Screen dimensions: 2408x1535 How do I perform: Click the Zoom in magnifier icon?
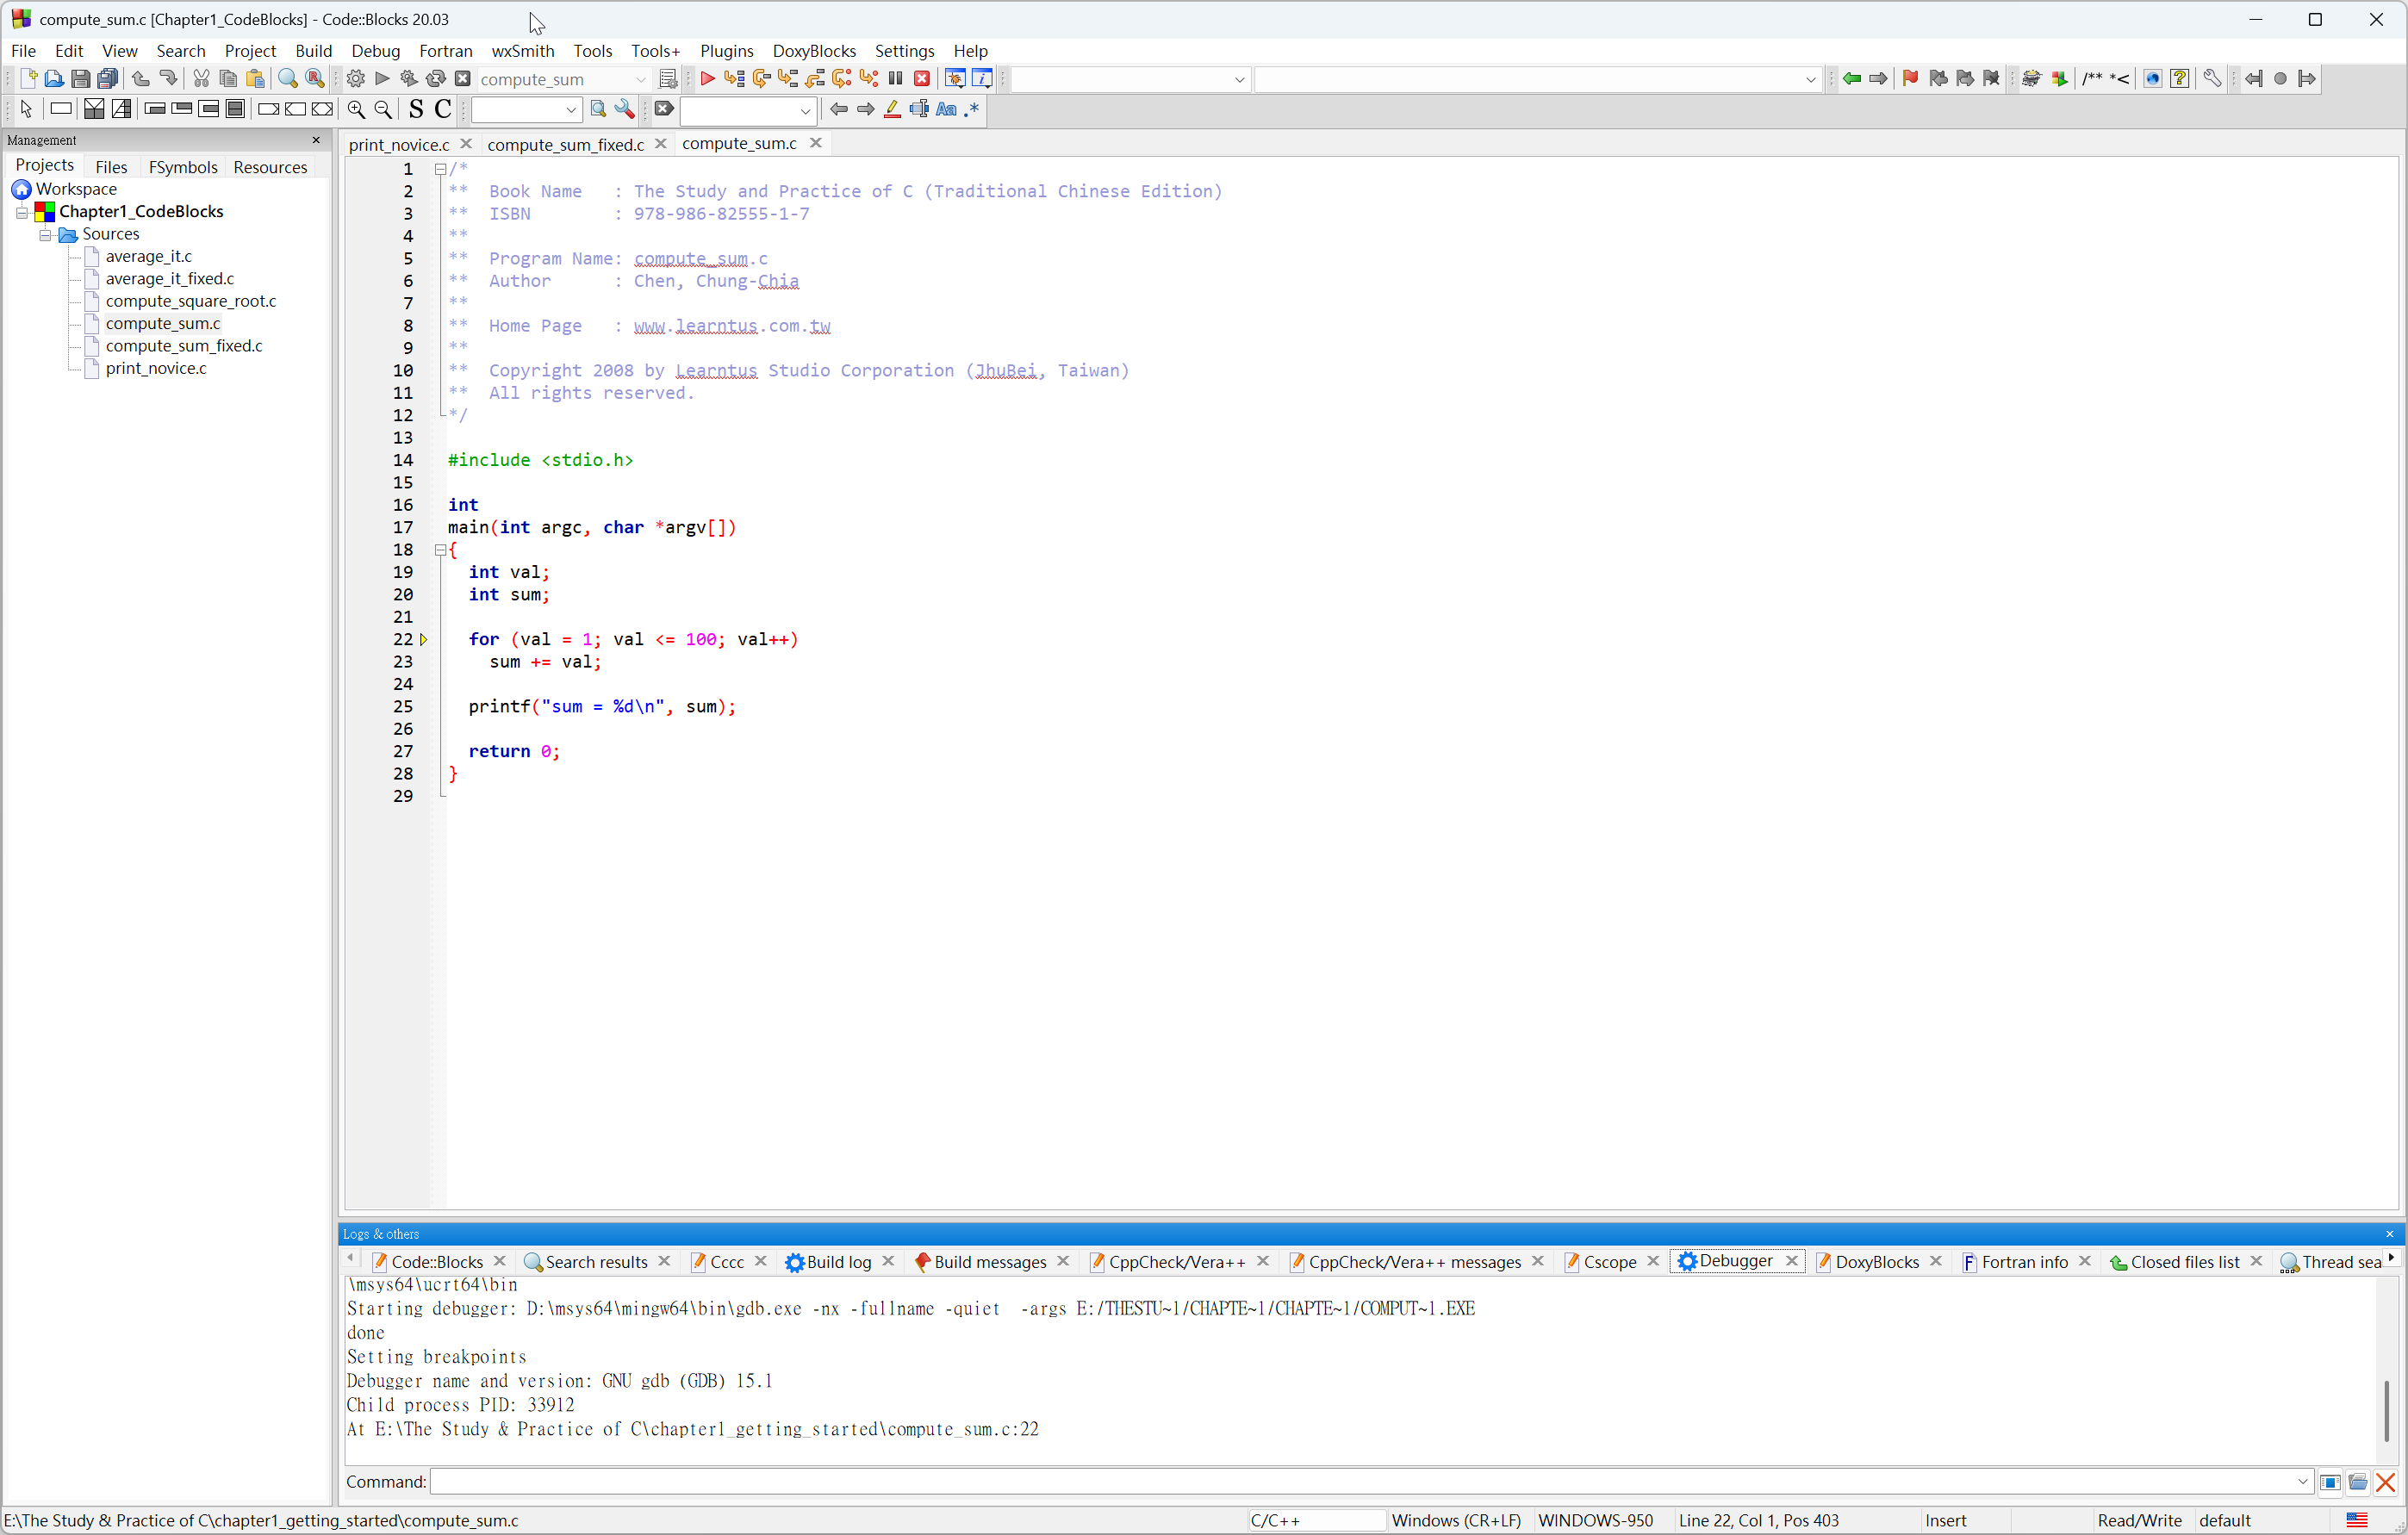(356, 110)
